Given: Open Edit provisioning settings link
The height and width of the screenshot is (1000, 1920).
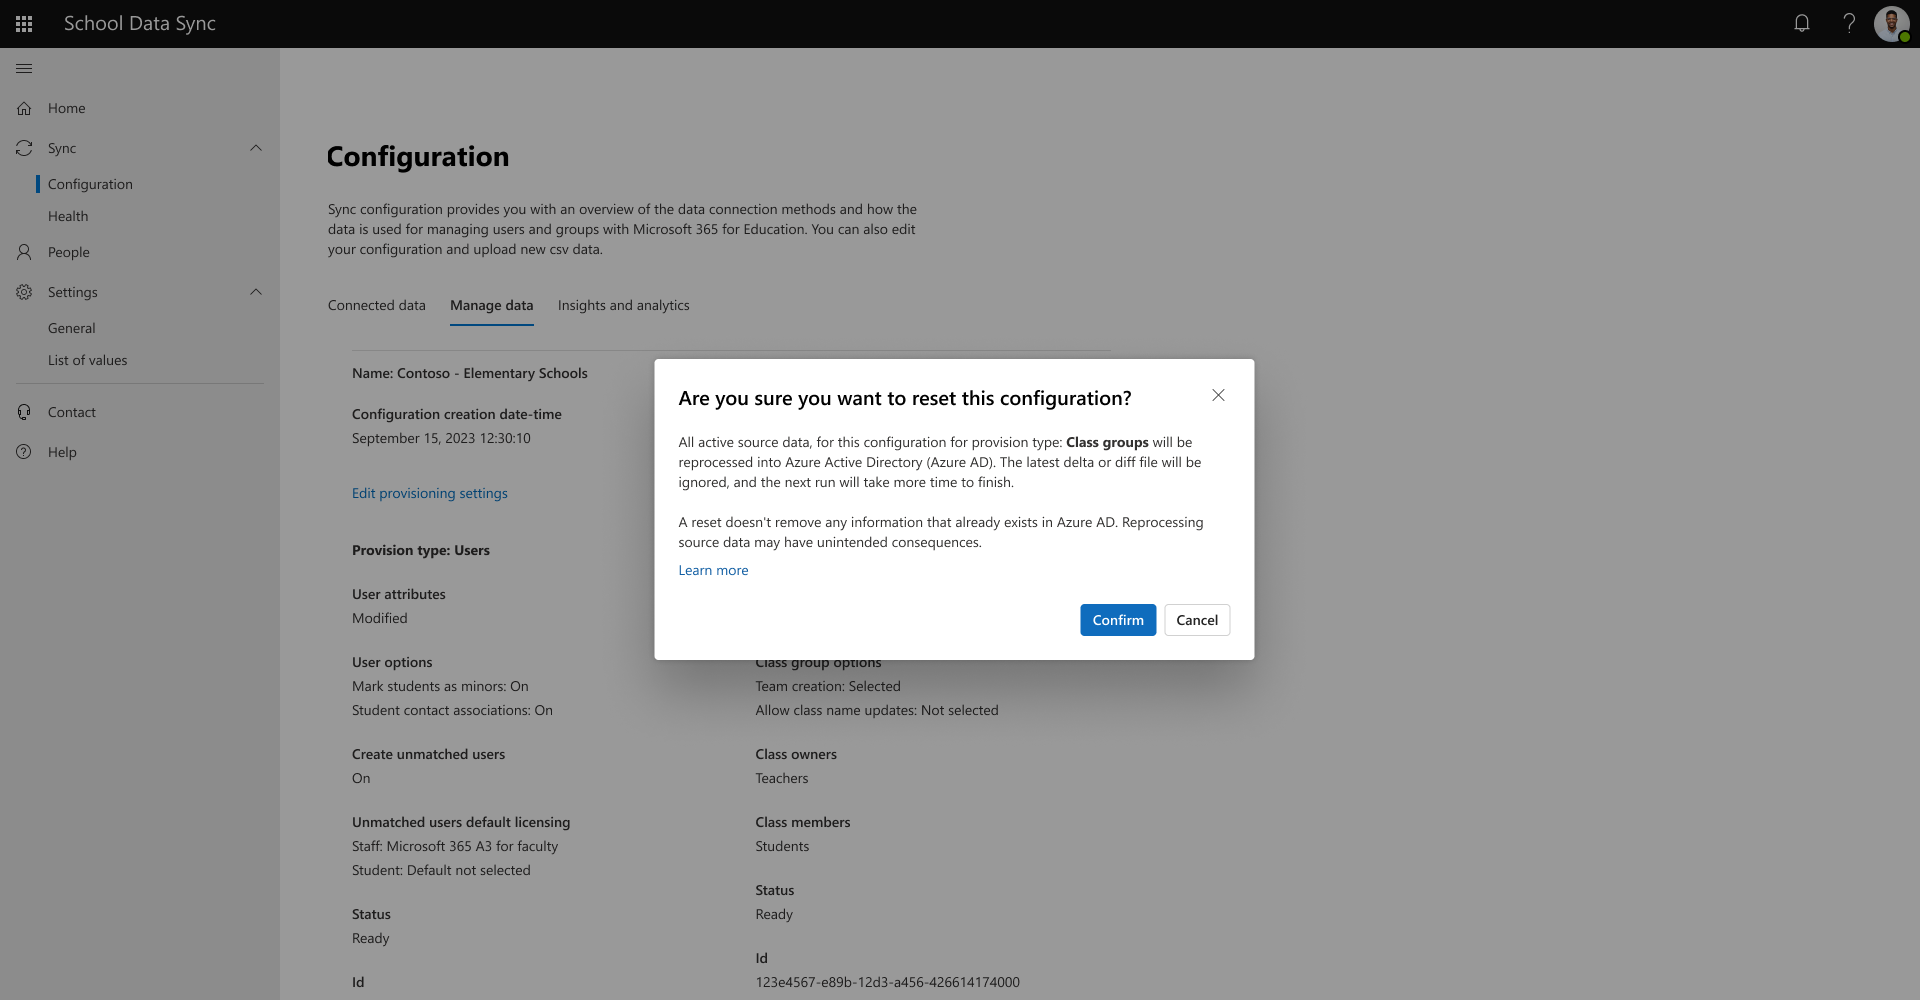Looking at the screenshot, I should tap(430, 493).
